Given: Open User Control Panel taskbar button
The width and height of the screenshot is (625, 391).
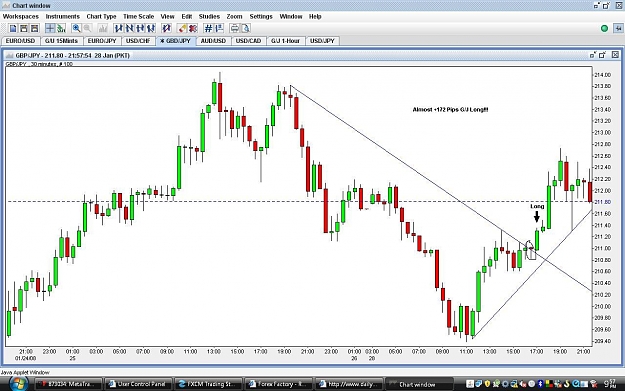Looking at the screenshot, I should tap(138, 384).
